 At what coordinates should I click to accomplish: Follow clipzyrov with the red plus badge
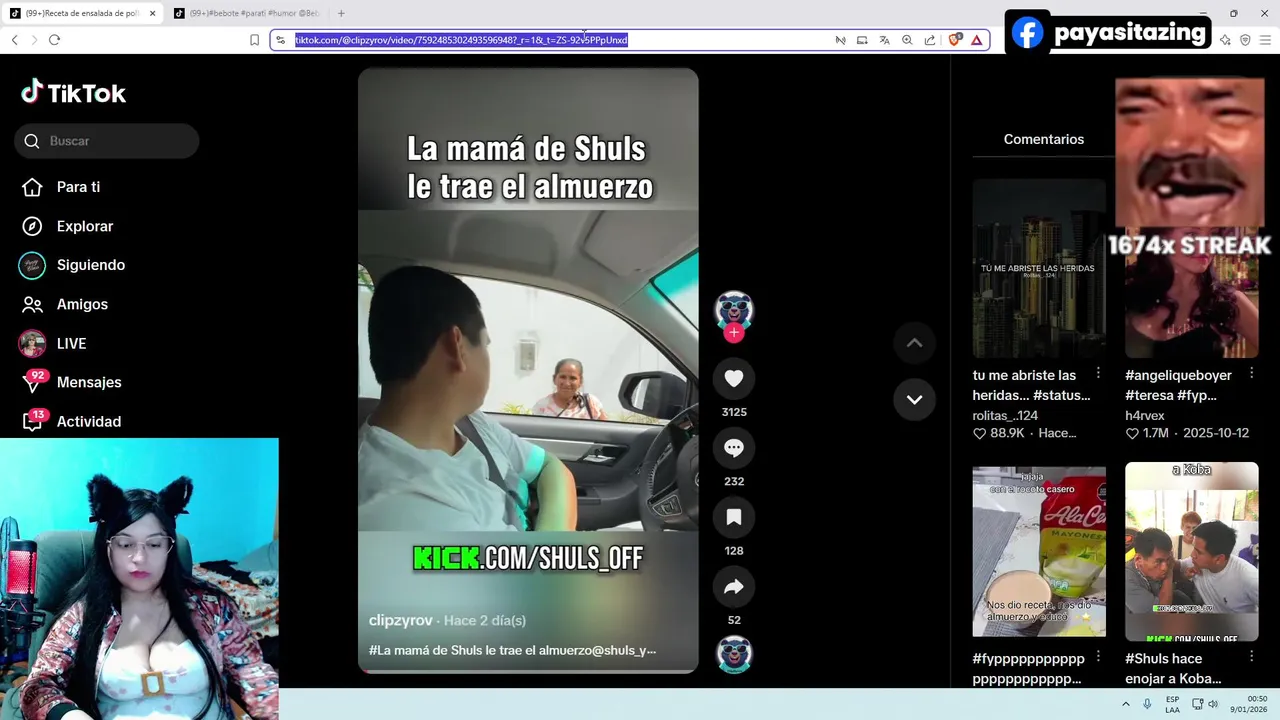coord(734,333)
